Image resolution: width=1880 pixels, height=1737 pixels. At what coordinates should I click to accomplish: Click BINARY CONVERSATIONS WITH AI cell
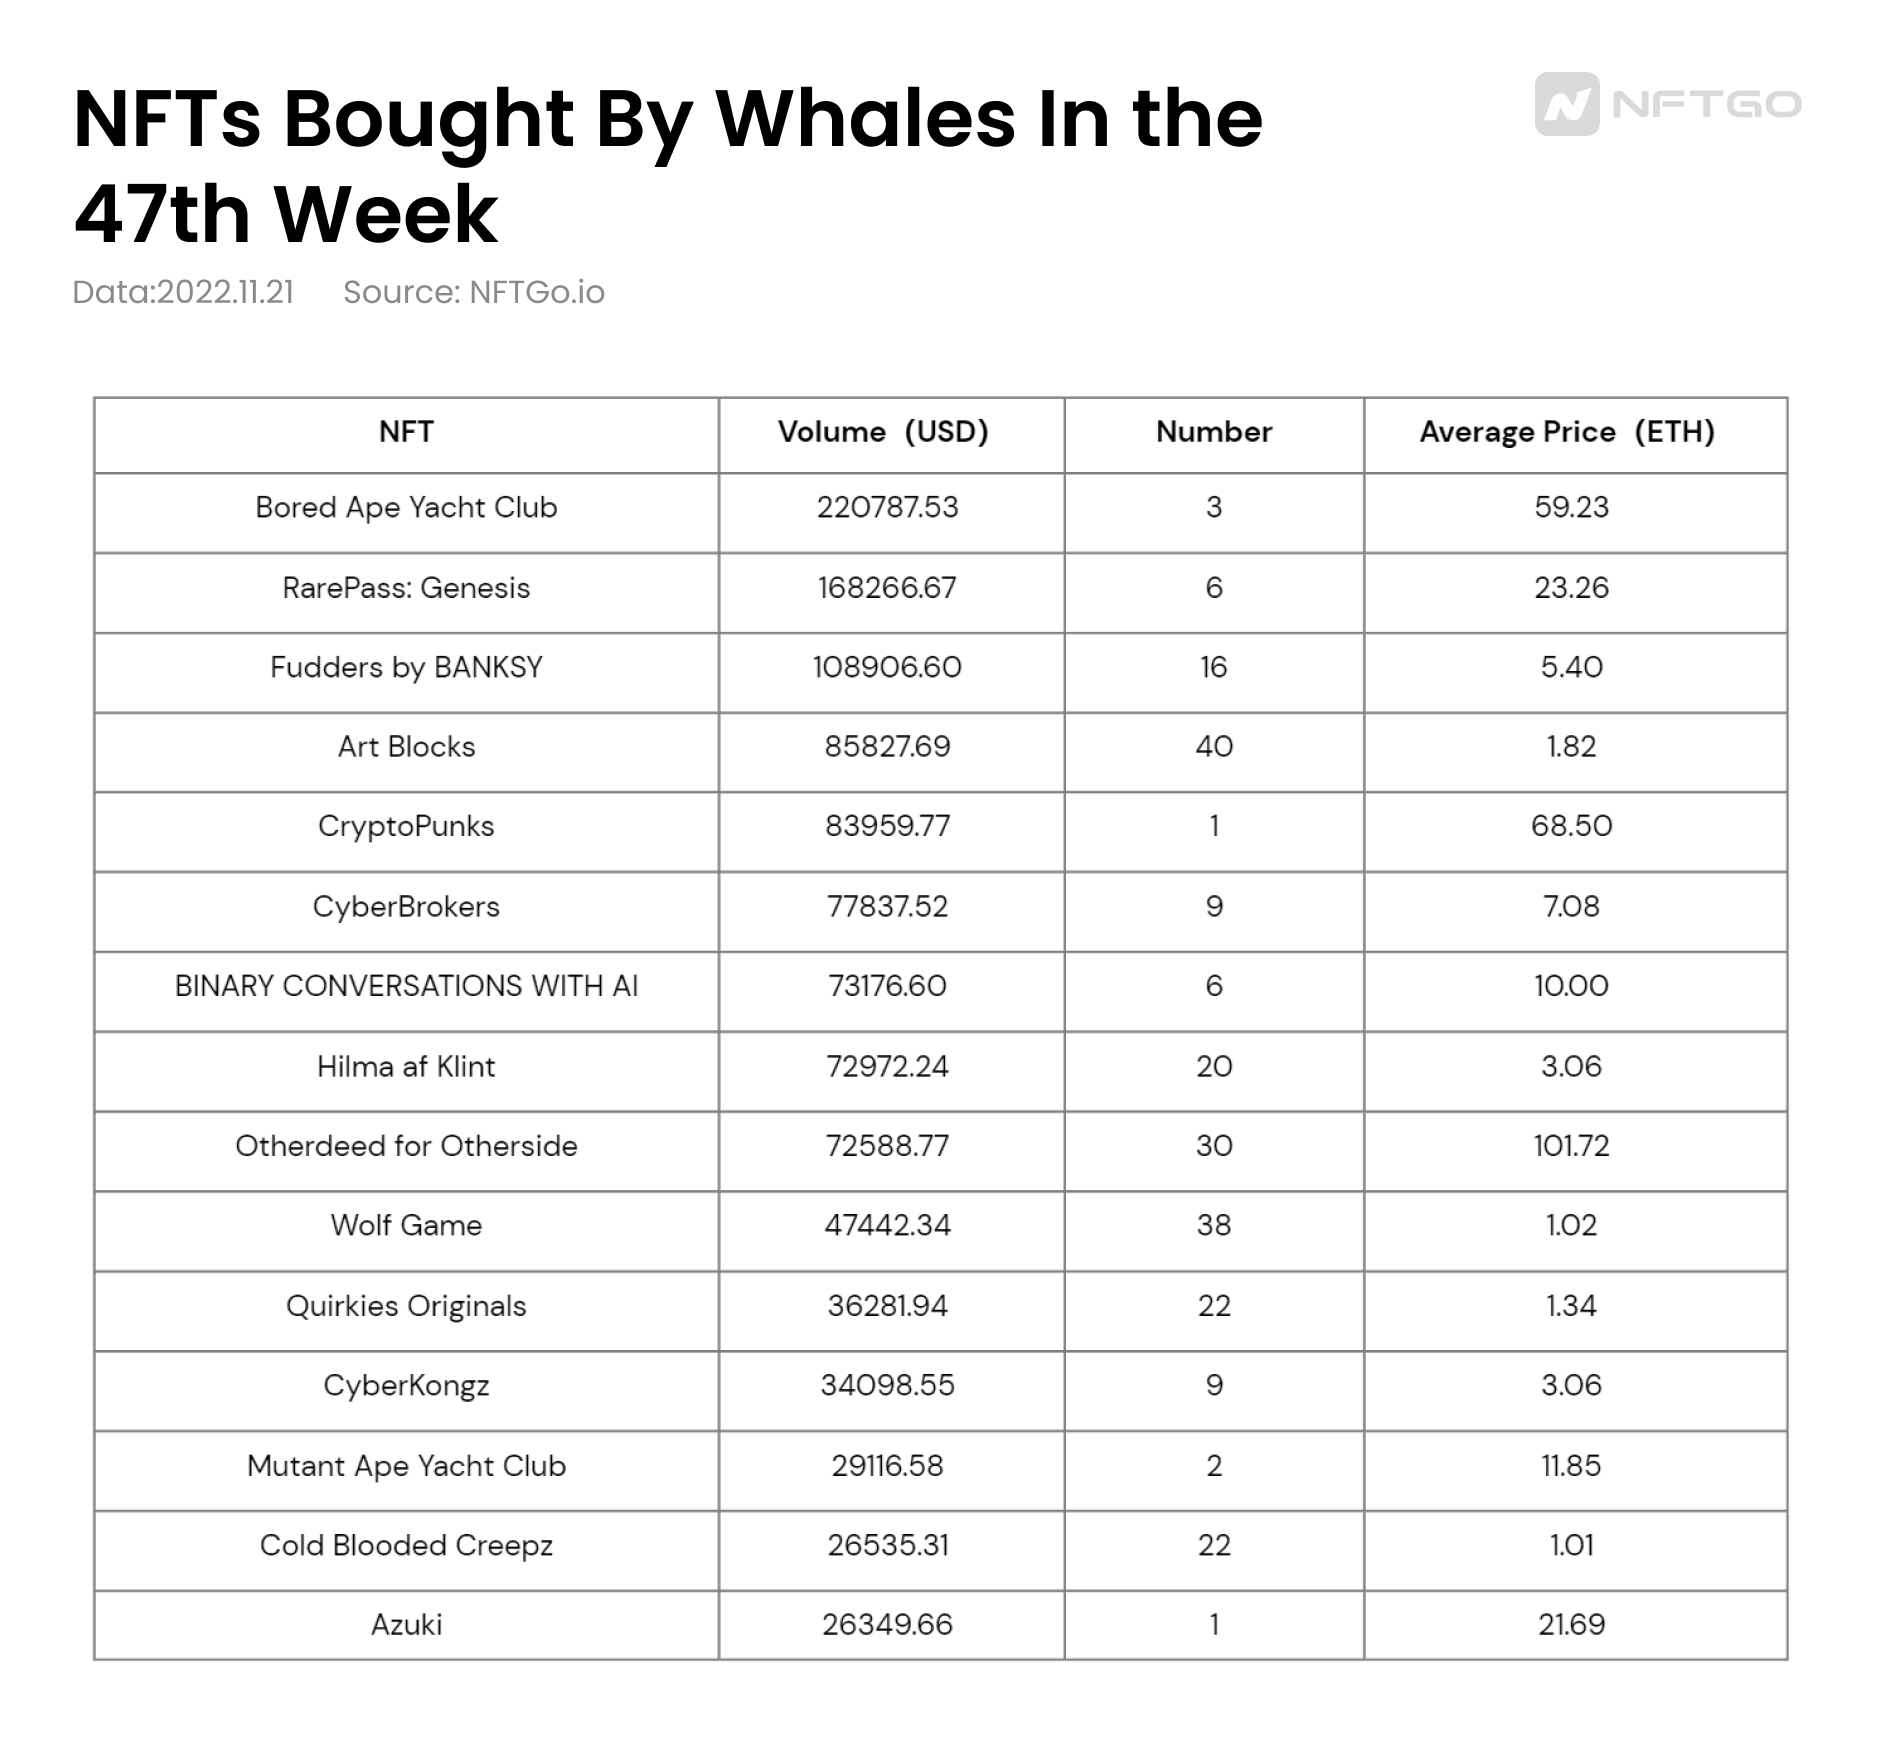[406, 986]
